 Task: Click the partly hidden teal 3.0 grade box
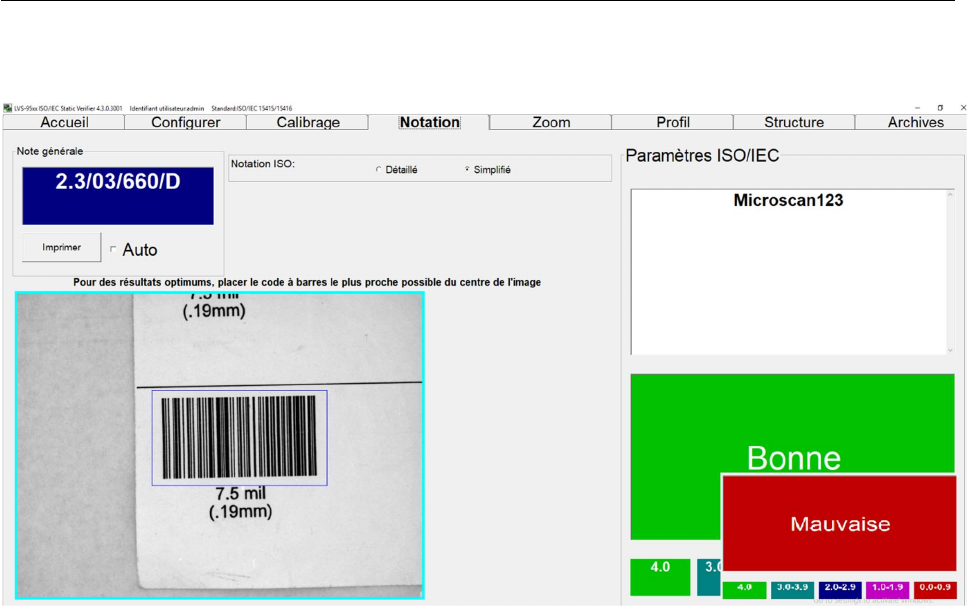[x=709, y=577]
